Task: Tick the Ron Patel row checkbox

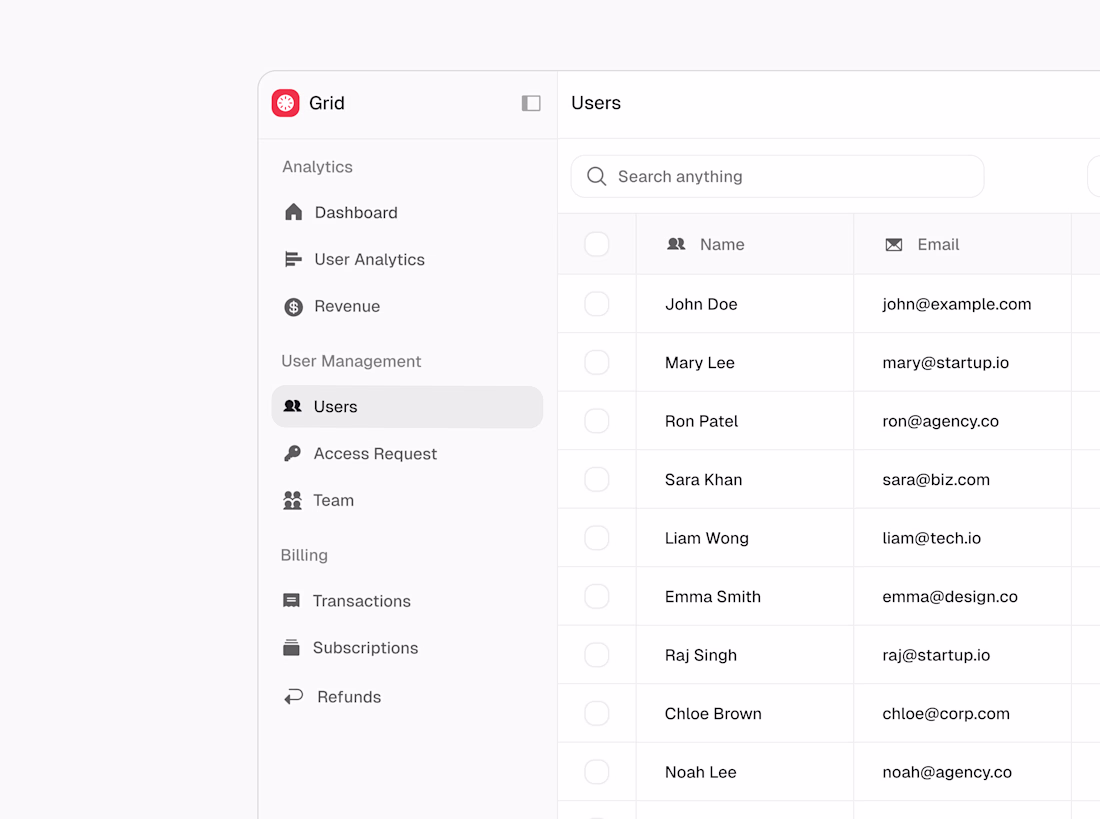Action: click(597, 421)
